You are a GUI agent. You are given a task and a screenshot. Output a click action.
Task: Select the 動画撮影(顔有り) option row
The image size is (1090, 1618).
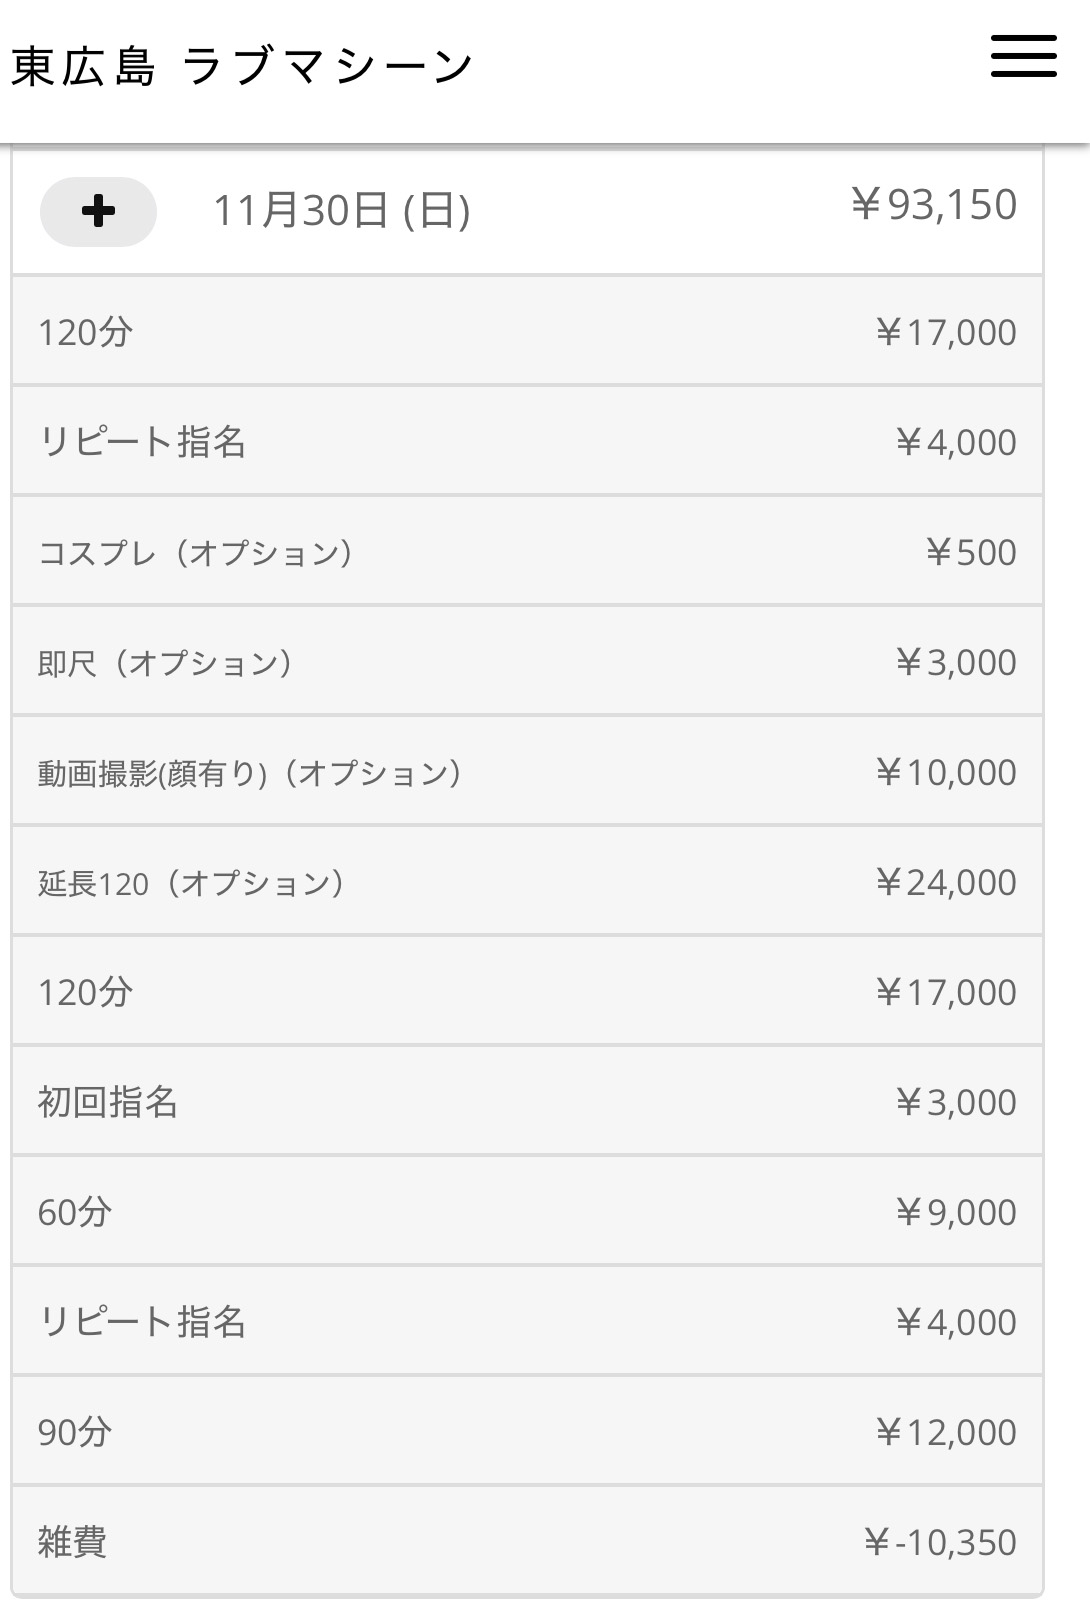click(x=527, y=772)
